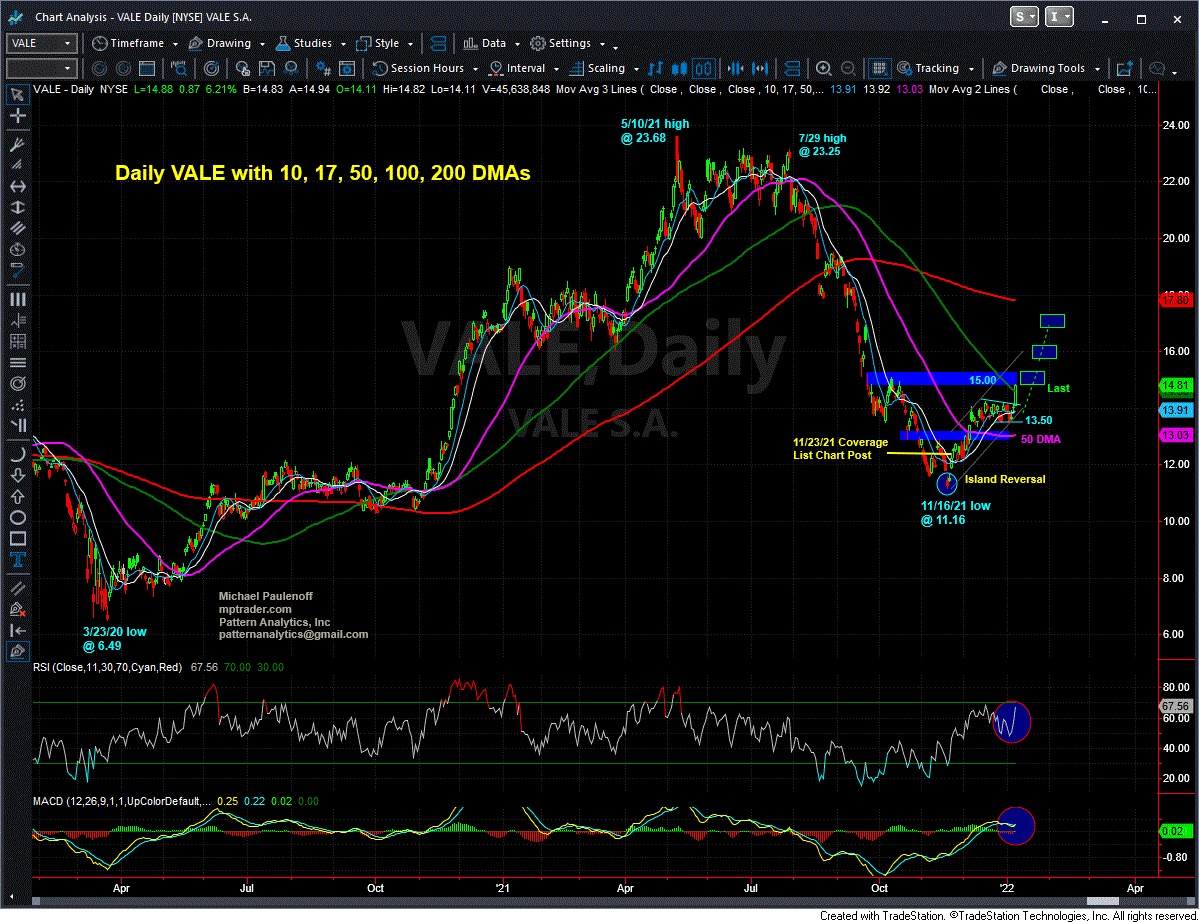
Task: Select the arc drawing tool
Action: click(17, 454)
